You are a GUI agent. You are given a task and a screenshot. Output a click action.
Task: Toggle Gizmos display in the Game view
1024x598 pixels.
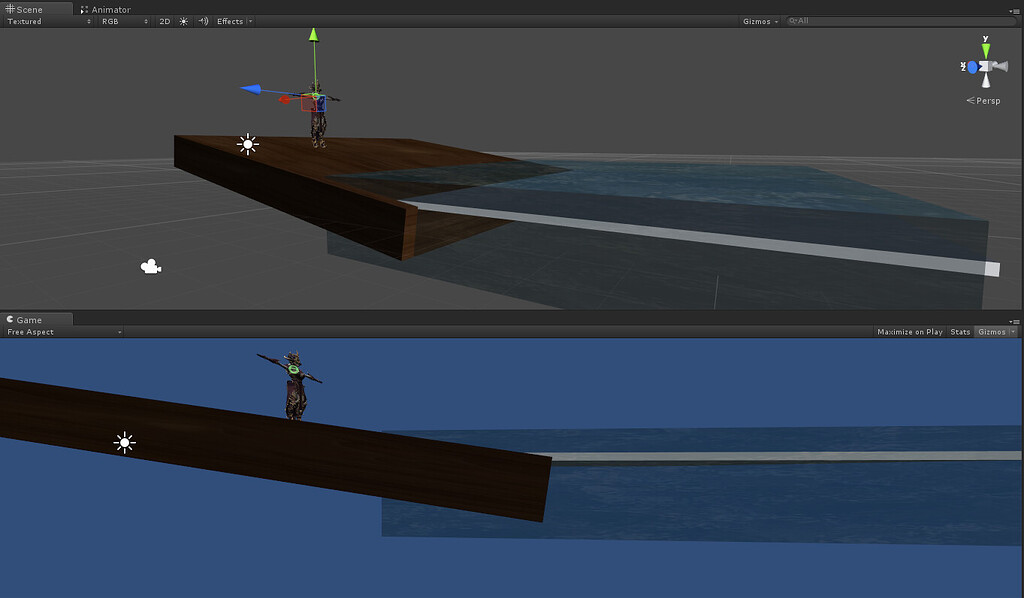993,332
